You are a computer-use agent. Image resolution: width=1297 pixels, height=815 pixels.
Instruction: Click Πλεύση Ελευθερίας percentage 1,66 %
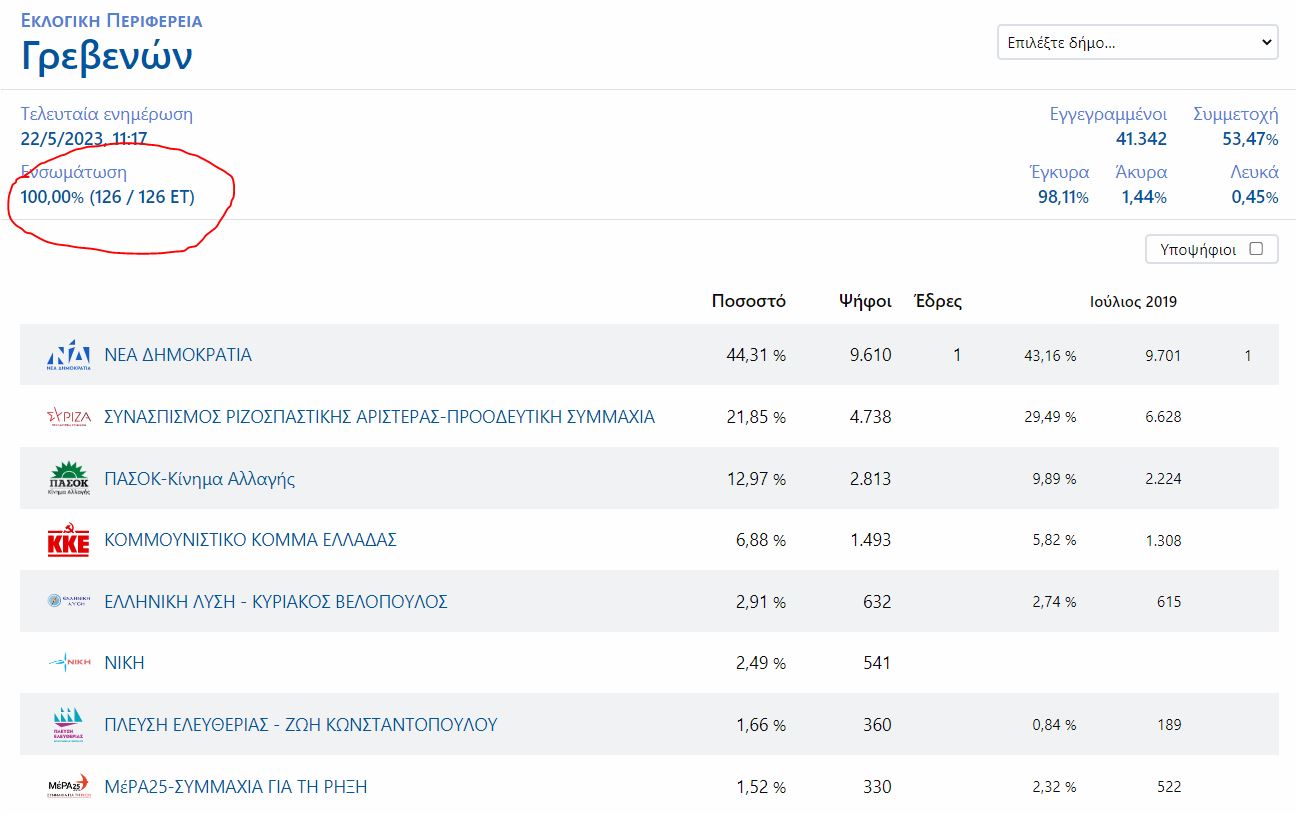pos(761,725)
